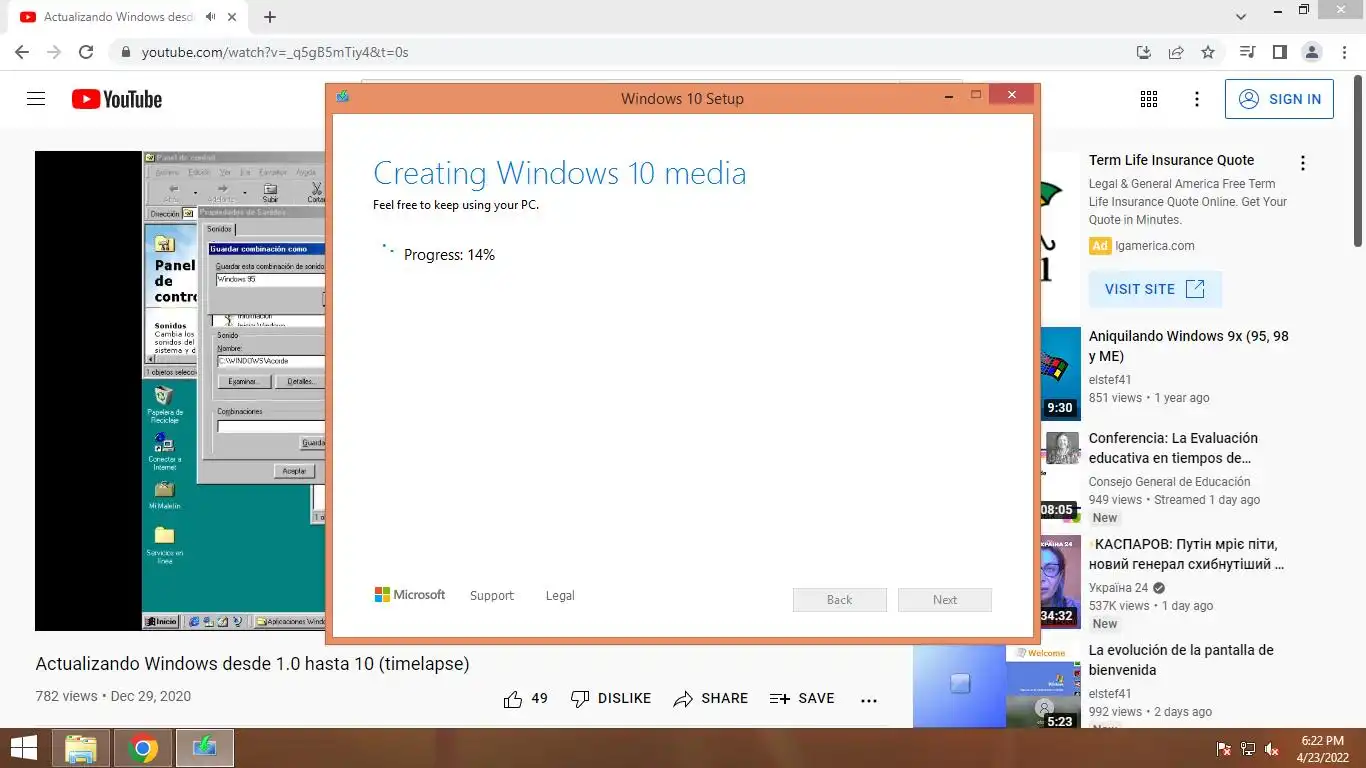Click the video player area

tap(180, 390)
